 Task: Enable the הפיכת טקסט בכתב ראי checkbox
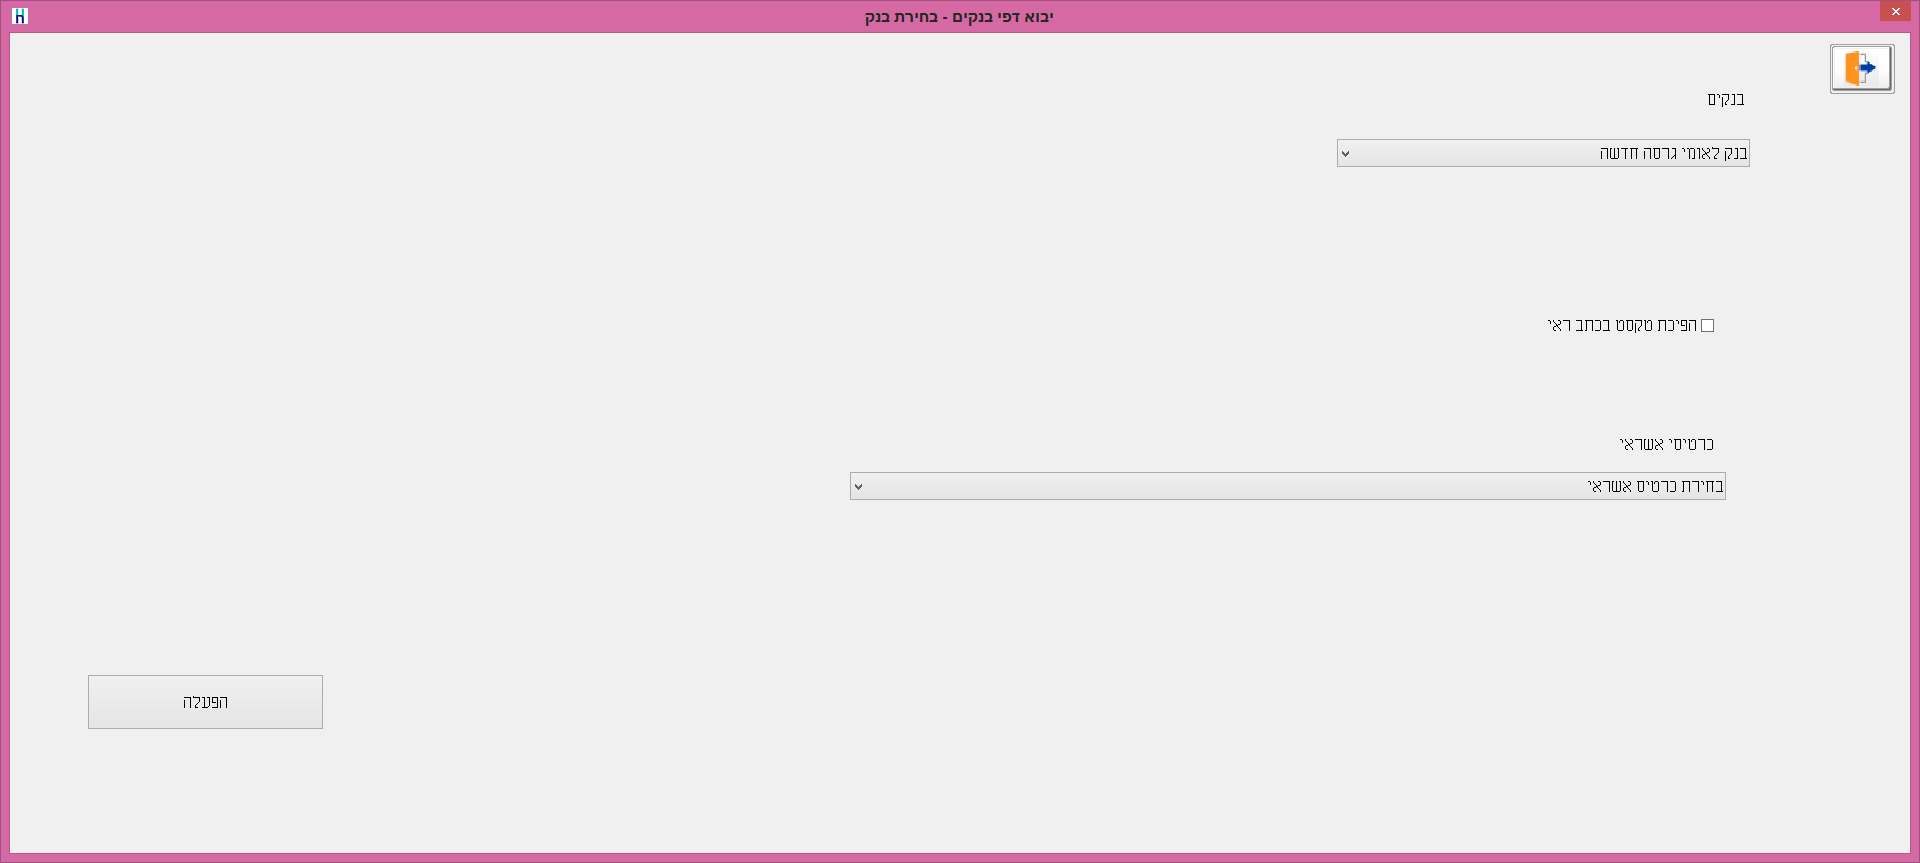click(x=1708, y=325)
